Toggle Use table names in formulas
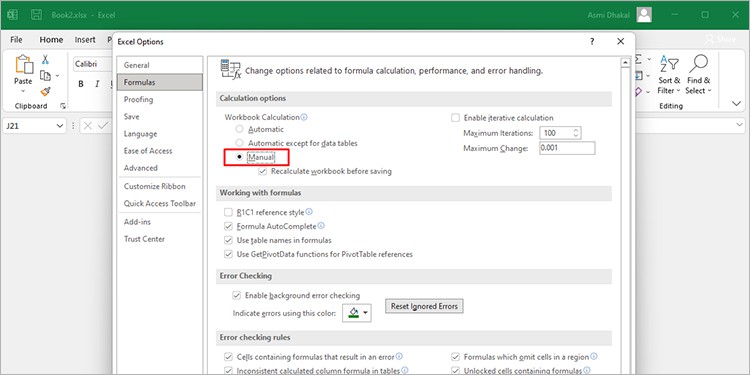 [x=228, y=240]
